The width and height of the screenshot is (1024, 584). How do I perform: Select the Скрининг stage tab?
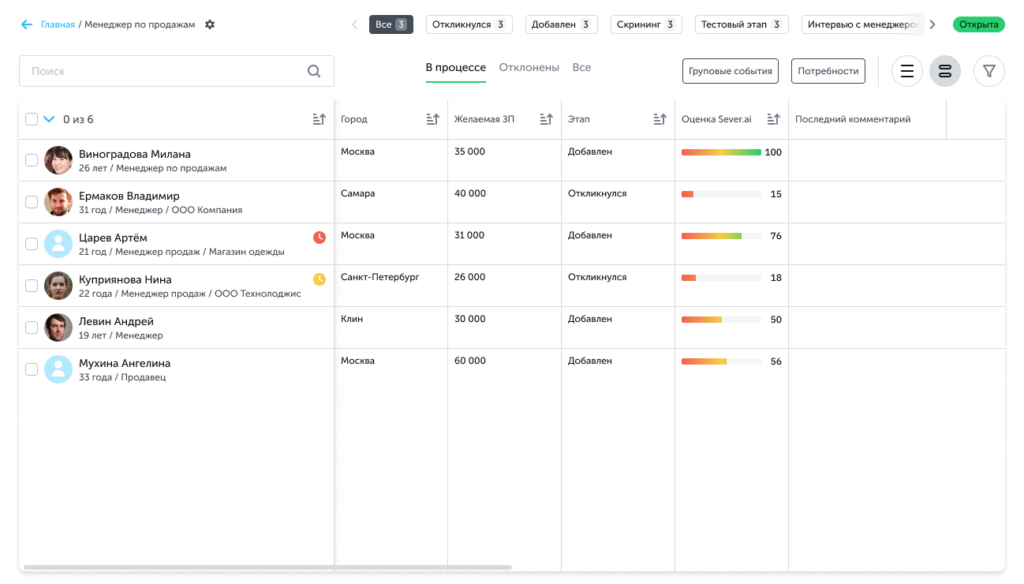646,24
